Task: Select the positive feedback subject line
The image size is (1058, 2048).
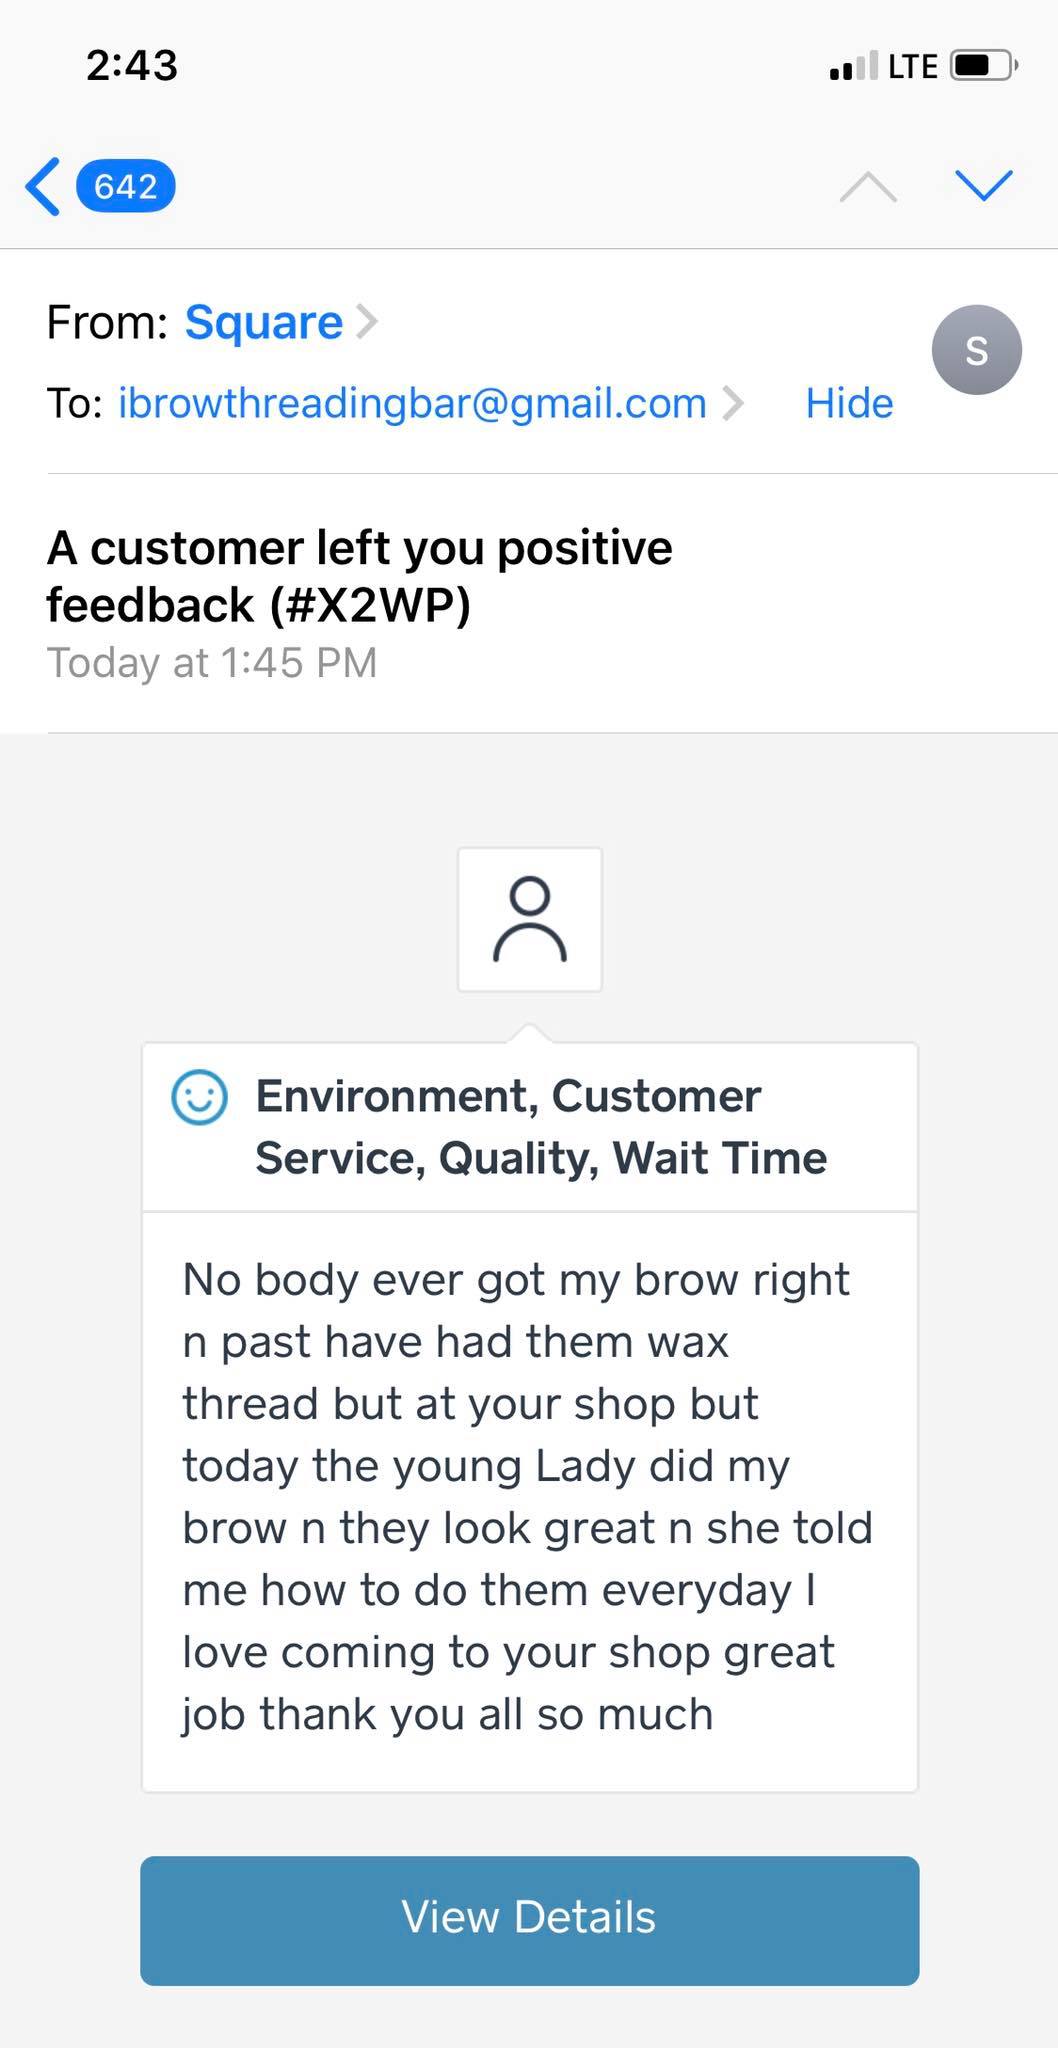Action: [x=359, y=576]
